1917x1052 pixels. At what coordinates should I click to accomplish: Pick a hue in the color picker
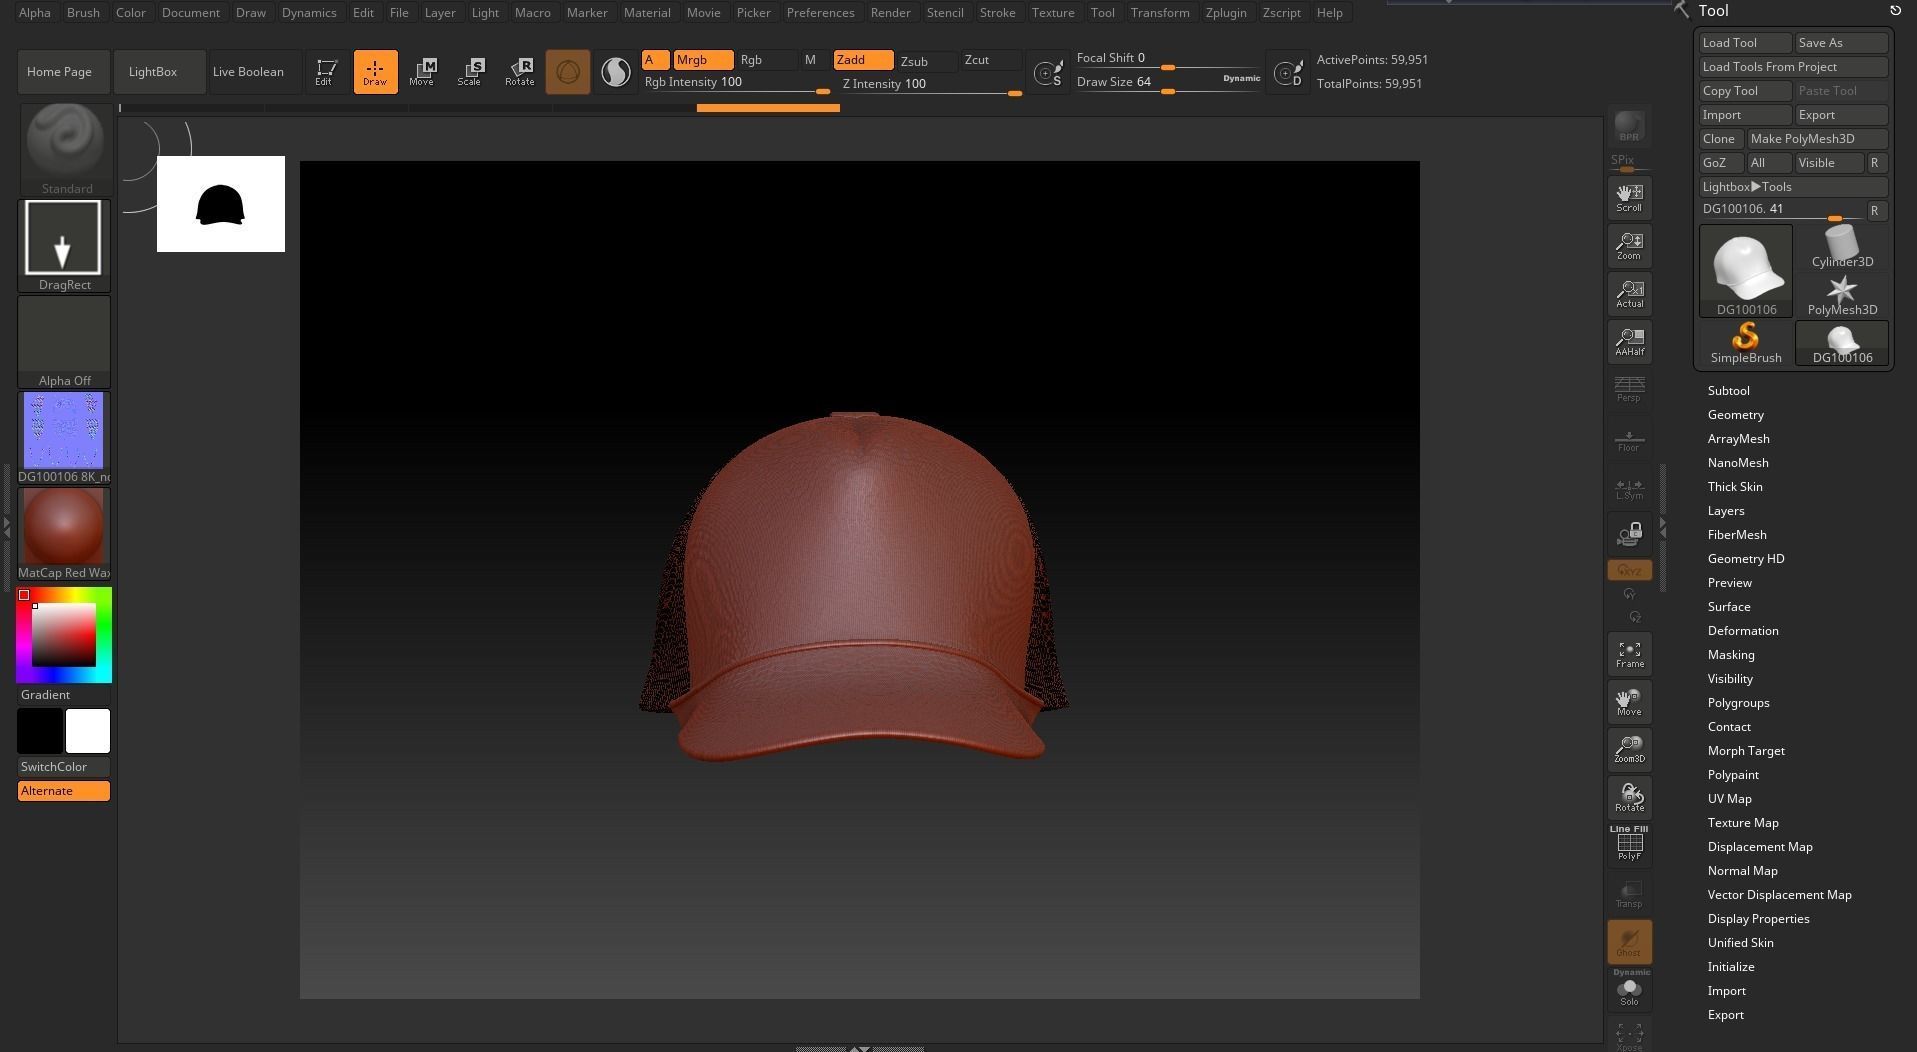(x=64, y=636)
